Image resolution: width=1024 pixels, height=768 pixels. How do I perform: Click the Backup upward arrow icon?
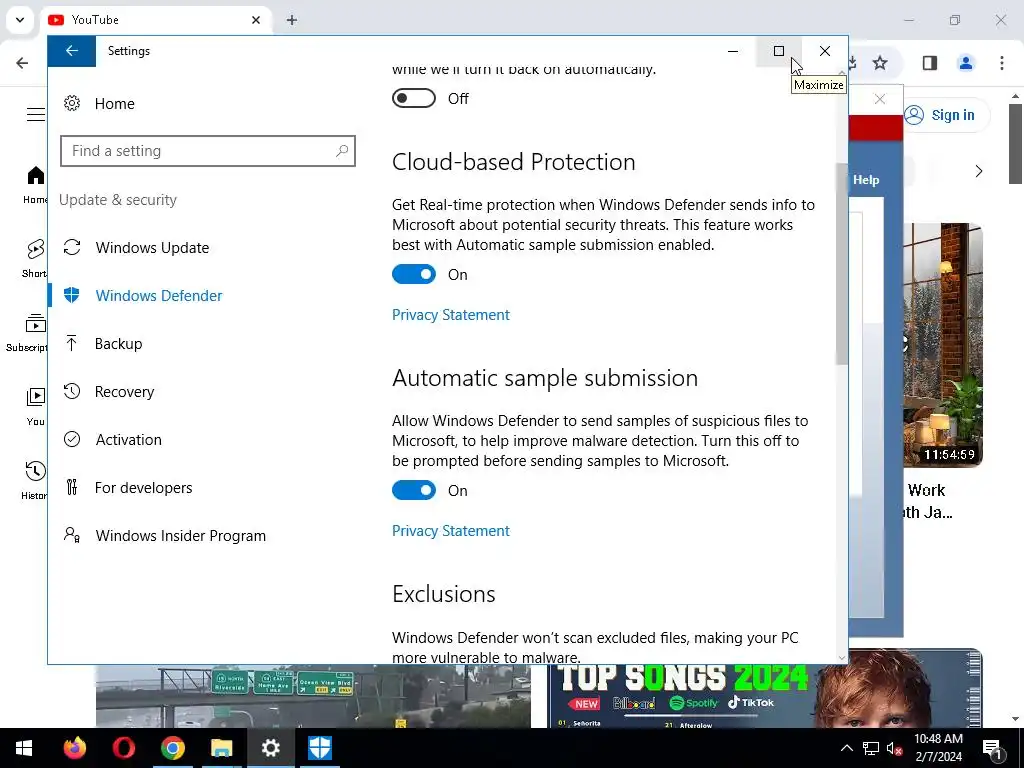pyautogui.click(x=72, y=343)
